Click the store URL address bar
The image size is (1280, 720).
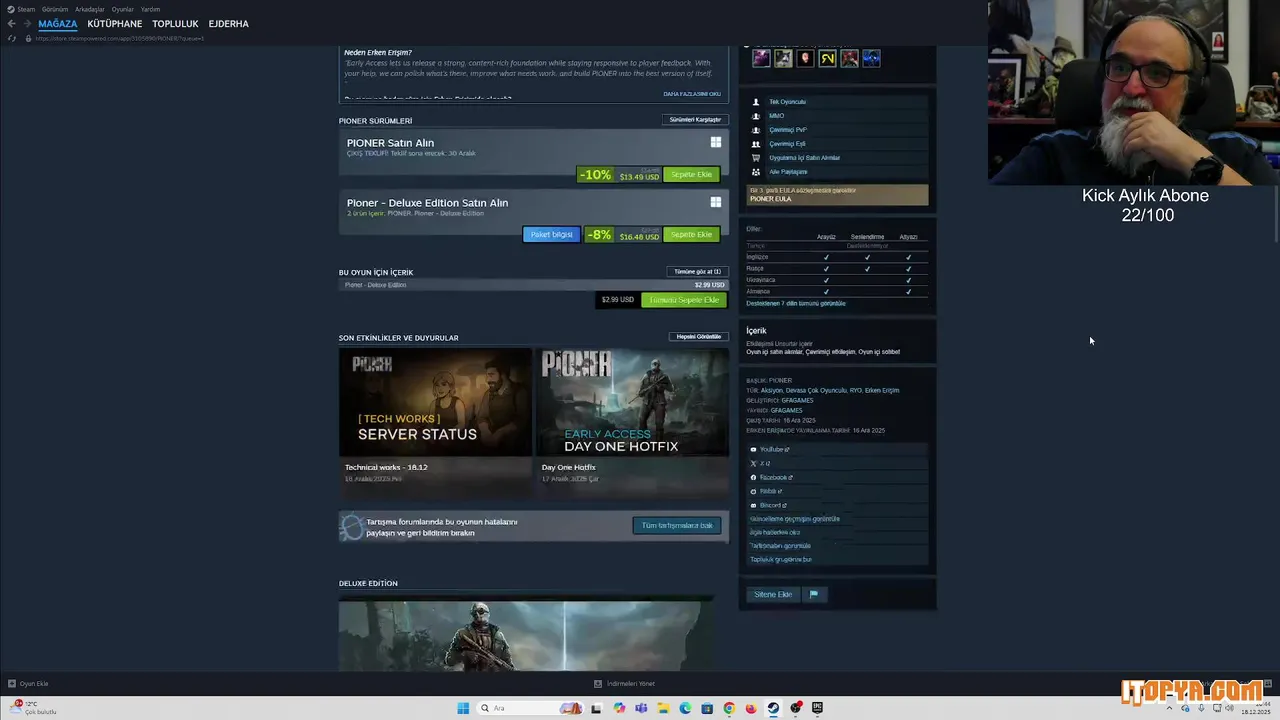coord(120,38)
